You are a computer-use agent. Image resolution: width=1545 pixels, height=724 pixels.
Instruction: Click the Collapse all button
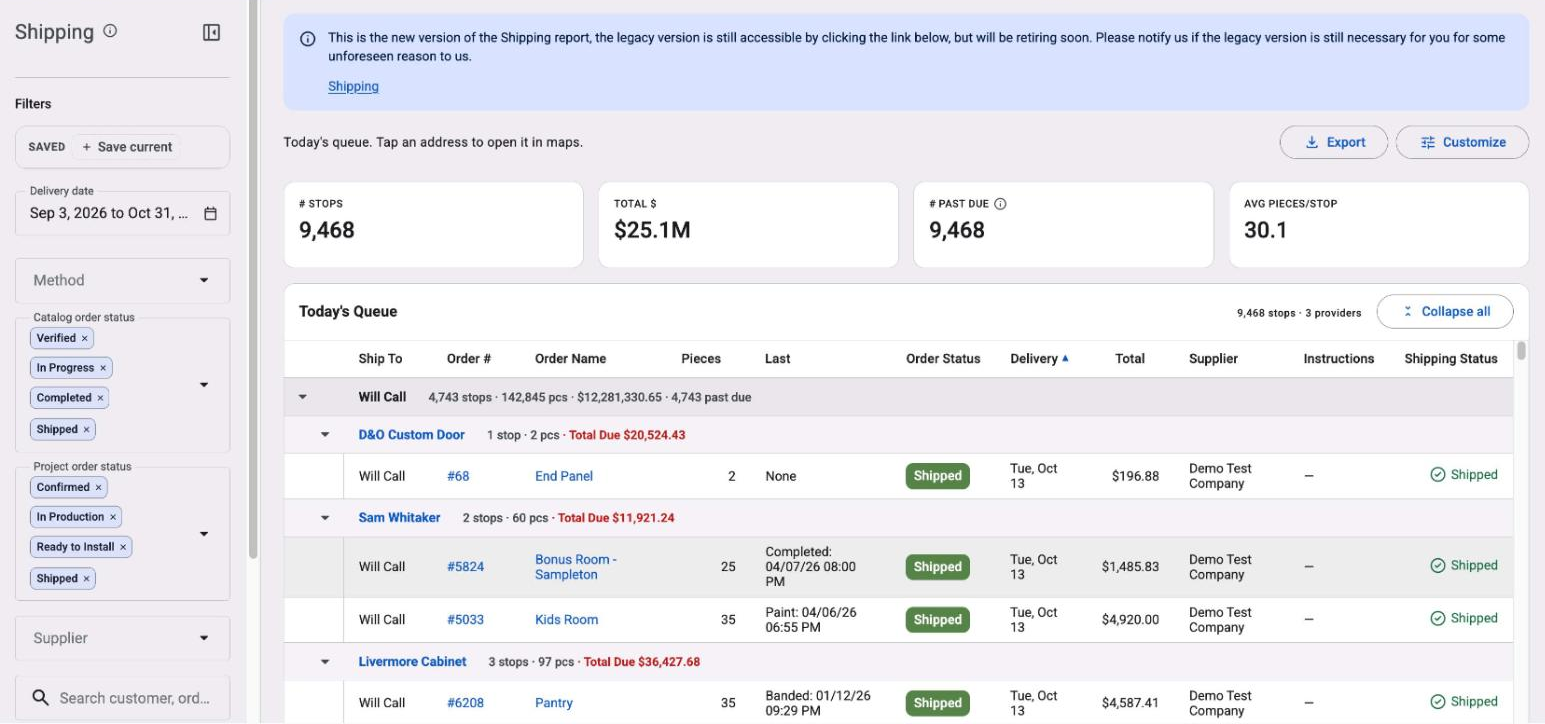point(1445,312)
